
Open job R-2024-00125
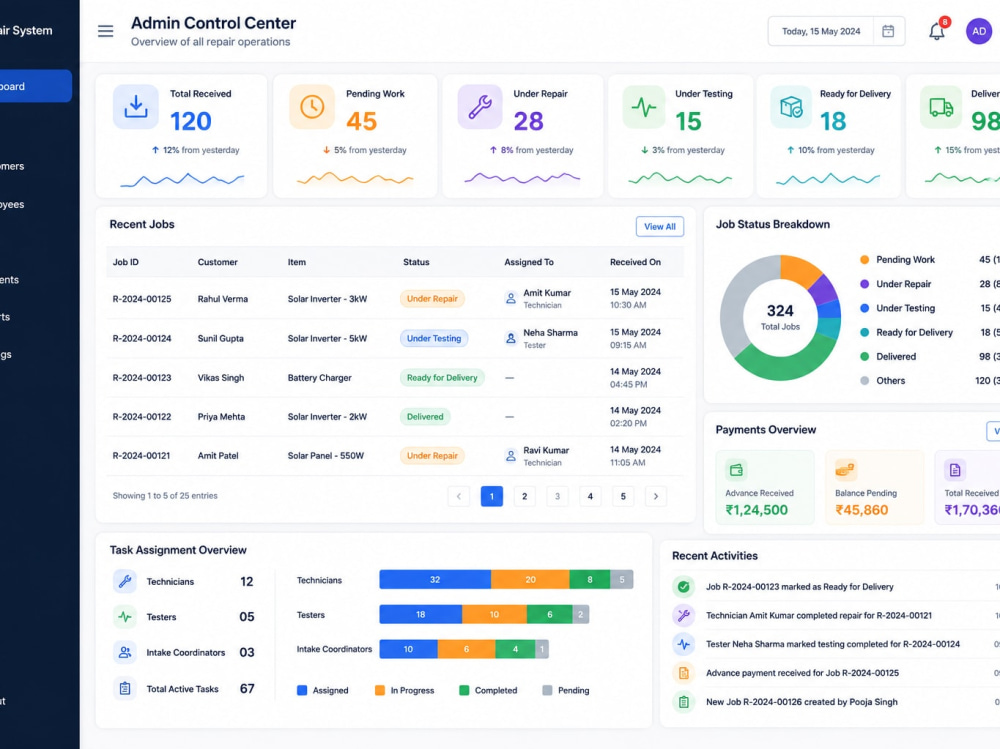(142, 299)
